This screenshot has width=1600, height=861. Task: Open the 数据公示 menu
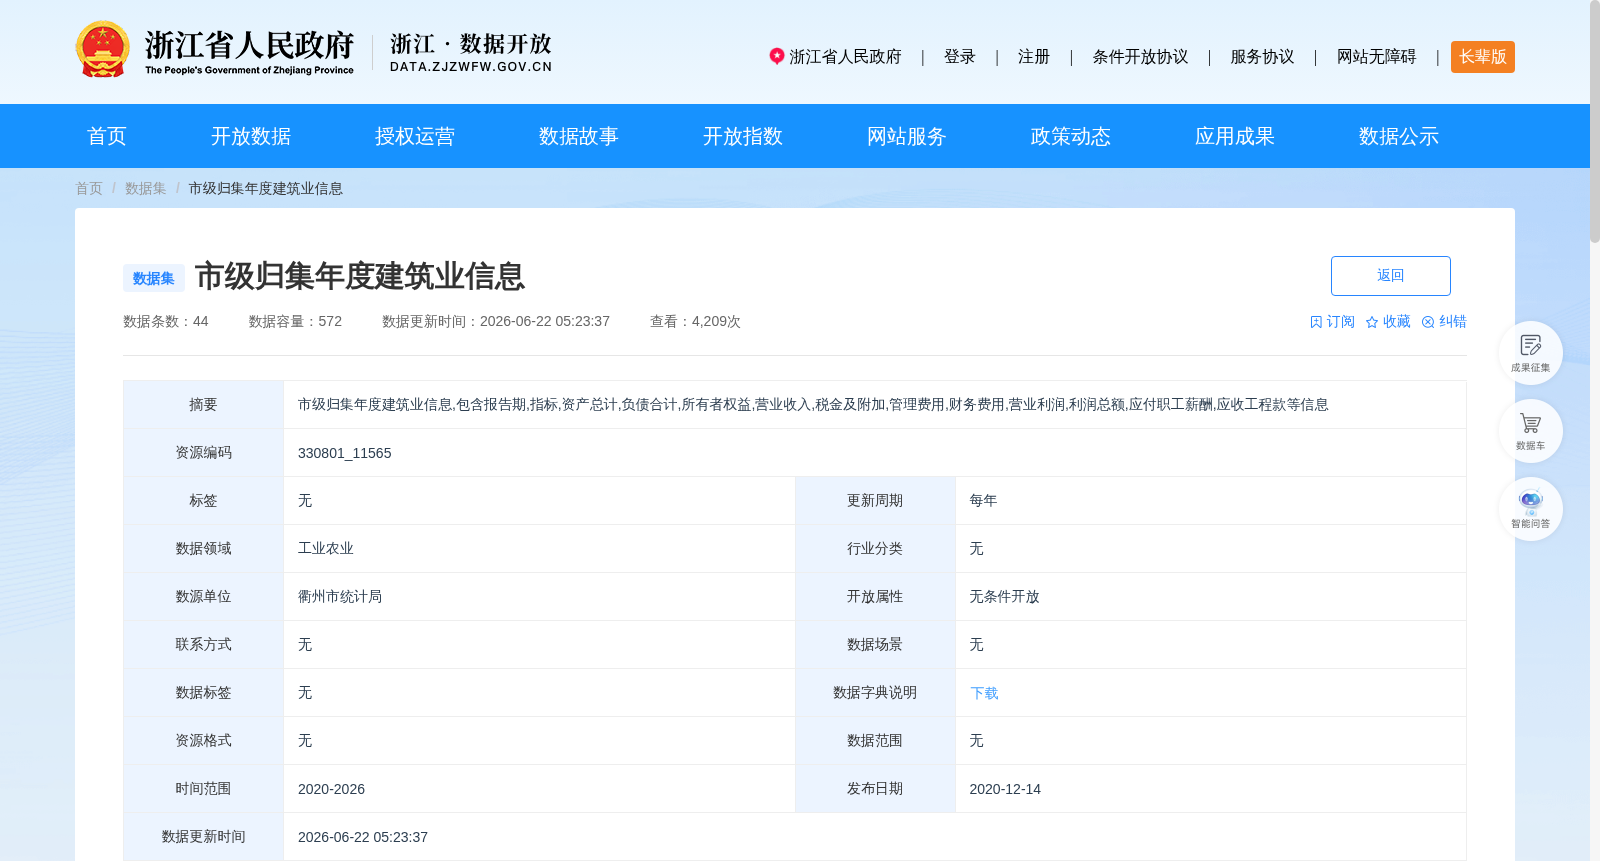tap(1399, 136)
